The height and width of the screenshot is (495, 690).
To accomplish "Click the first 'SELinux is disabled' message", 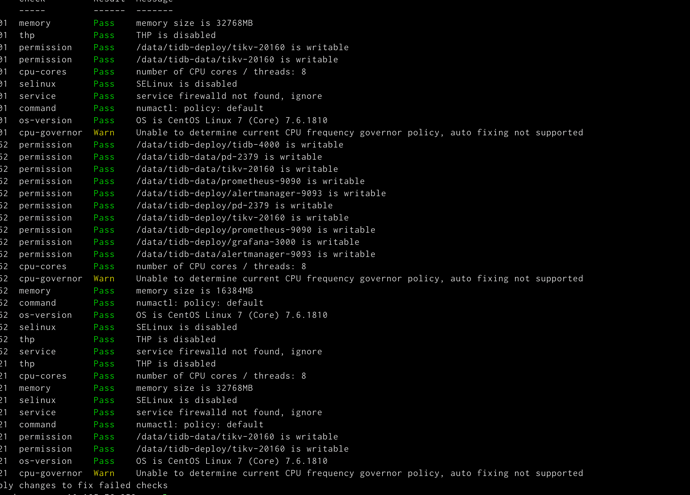I will click(187, 84).
